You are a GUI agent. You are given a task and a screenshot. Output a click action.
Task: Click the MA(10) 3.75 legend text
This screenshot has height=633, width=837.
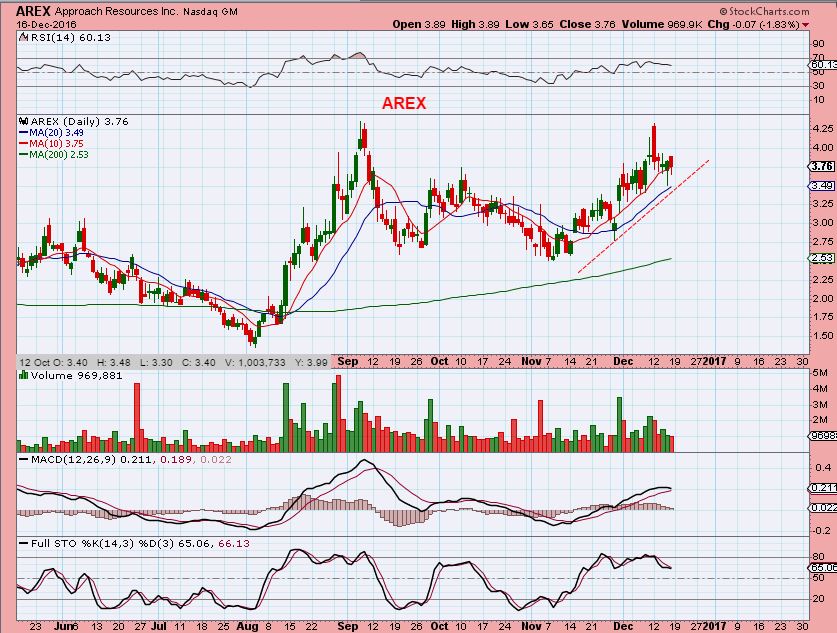[x=56, y=144]
